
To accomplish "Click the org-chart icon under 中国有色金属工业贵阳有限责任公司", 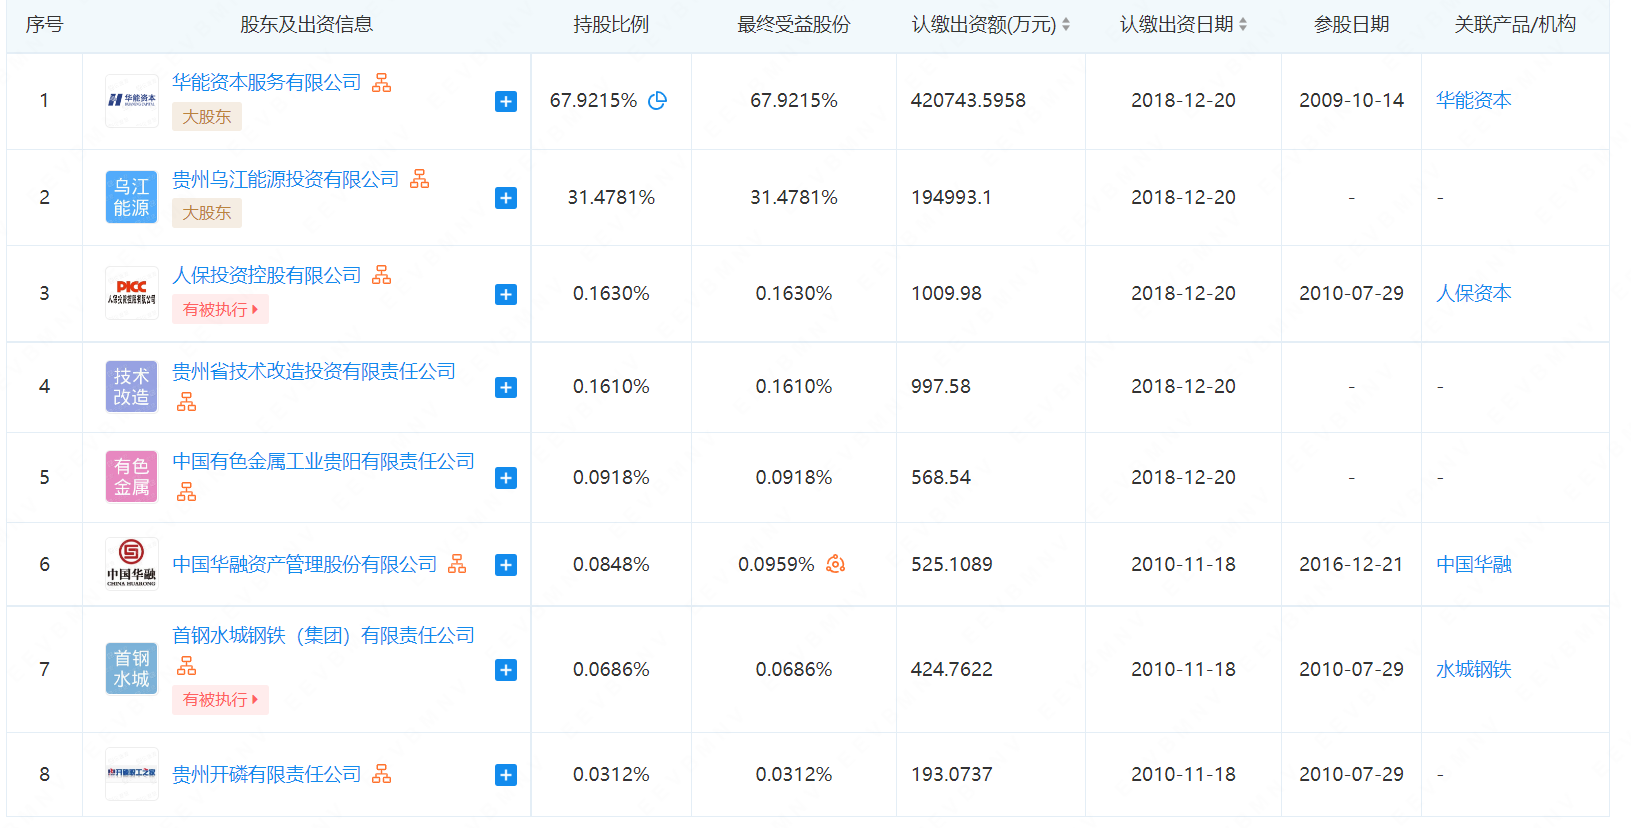I will coord(187,492).
